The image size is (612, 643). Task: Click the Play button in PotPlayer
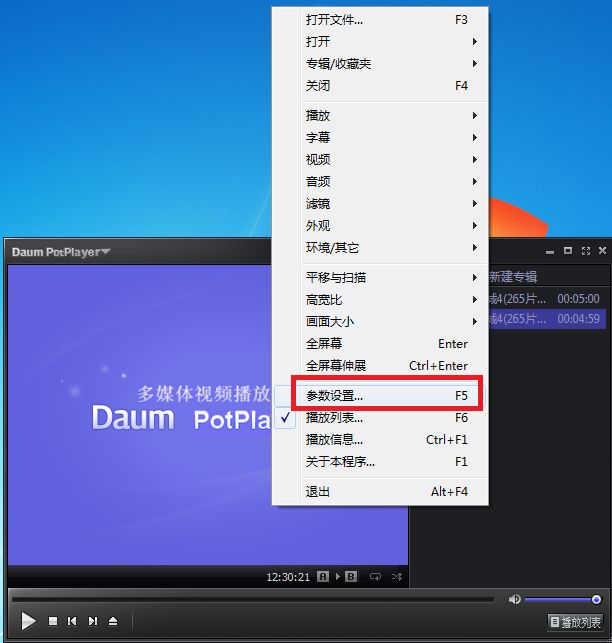coord(28,621)
